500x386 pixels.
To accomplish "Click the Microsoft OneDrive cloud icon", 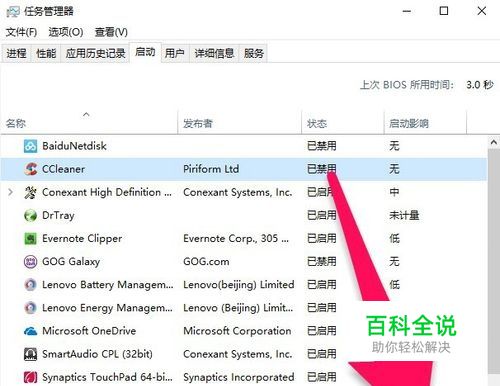I will (x=30, y=331).
